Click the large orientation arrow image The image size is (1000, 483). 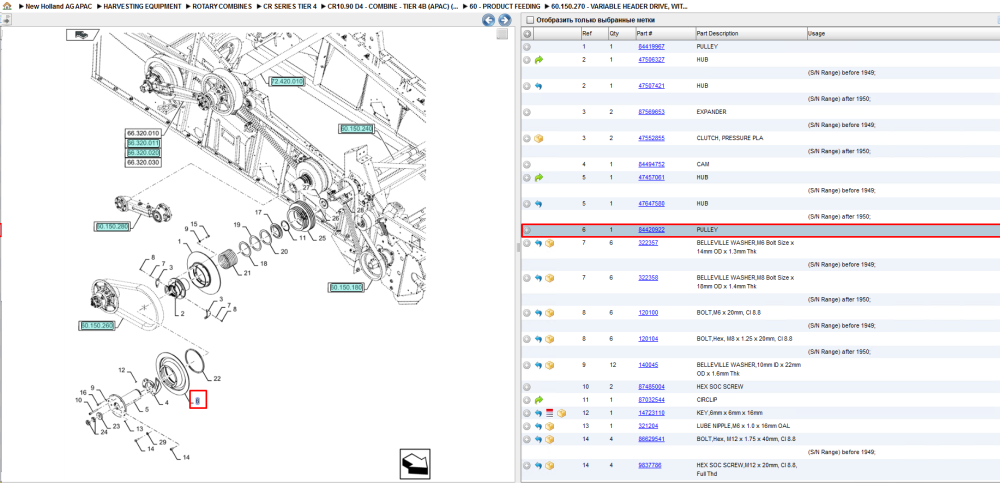click(x=416, y=463)
